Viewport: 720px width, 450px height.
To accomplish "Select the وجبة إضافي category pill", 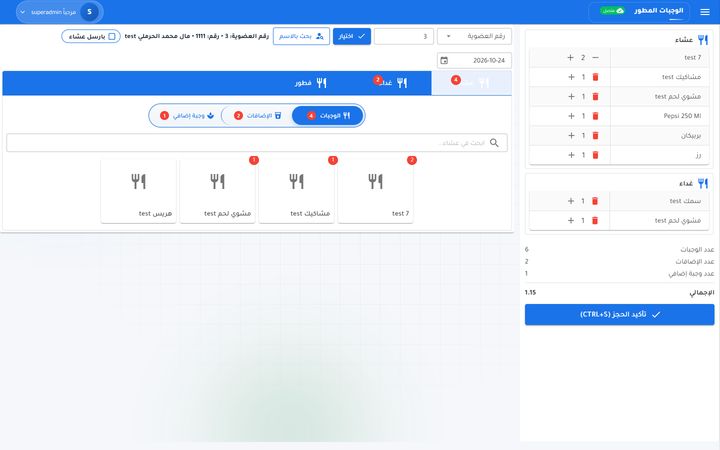I will 187,116.
